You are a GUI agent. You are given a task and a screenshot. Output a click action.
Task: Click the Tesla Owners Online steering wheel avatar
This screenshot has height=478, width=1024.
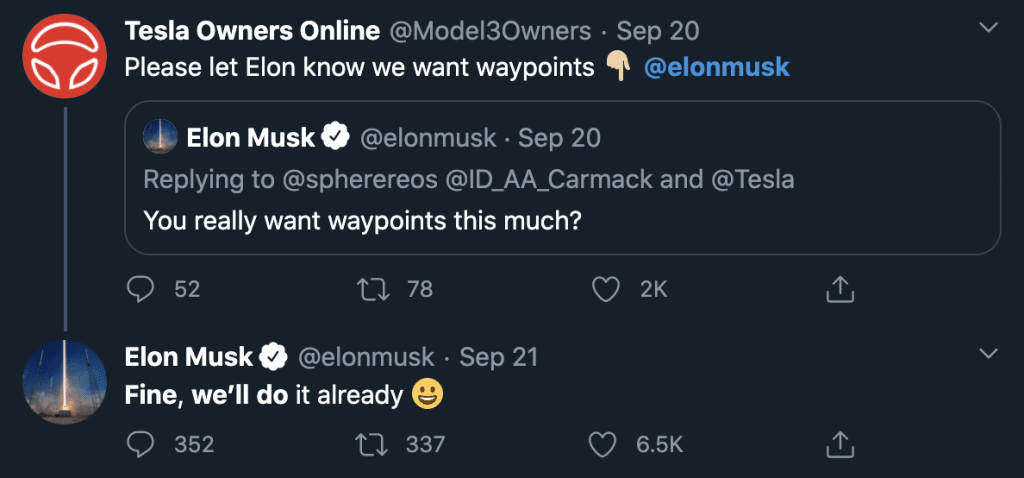point(64,55)
